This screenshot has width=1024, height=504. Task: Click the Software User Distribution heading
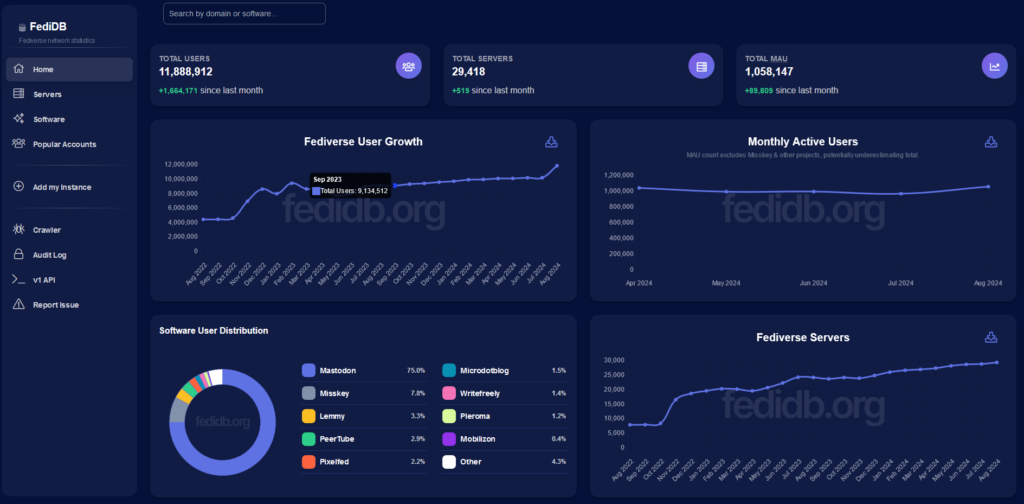214,330
